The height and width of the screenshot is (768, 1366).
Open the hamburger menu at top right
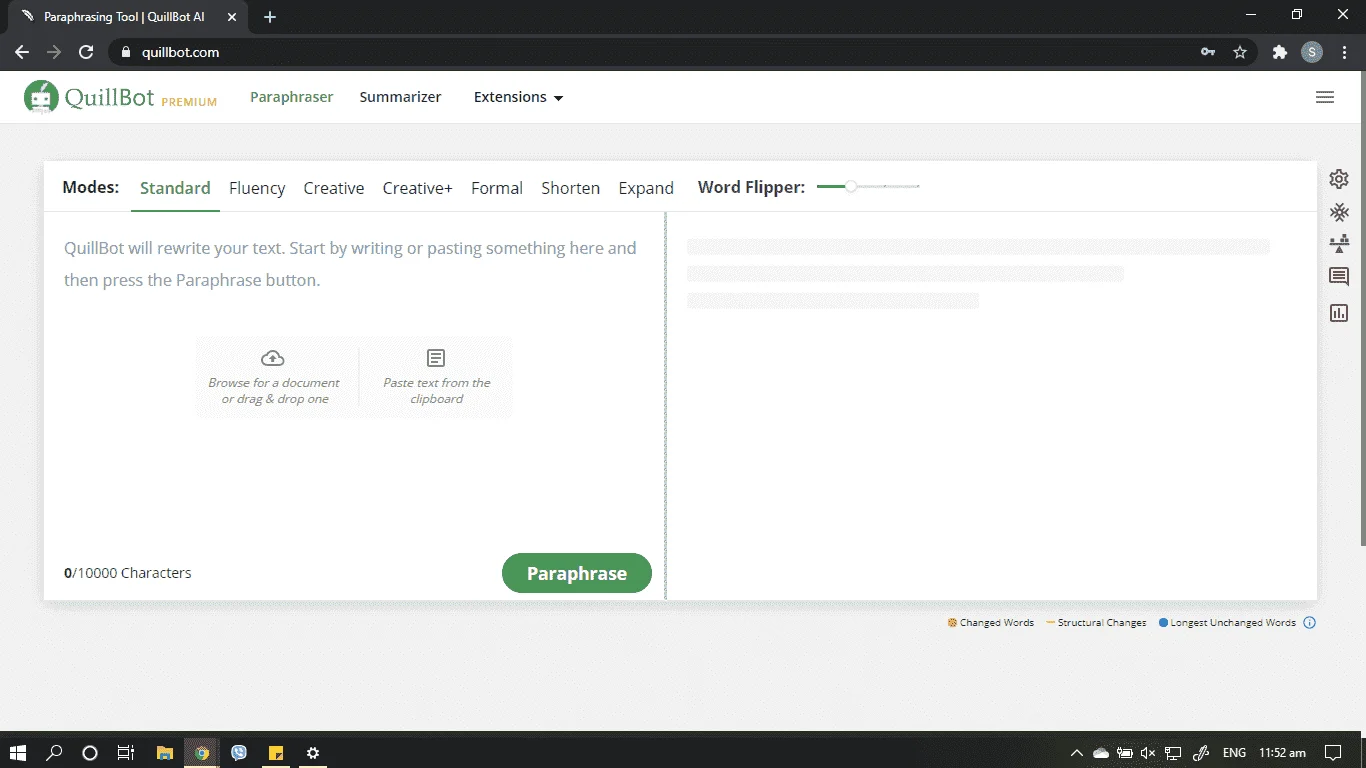pyautogui.click(x=1325, y=97)
